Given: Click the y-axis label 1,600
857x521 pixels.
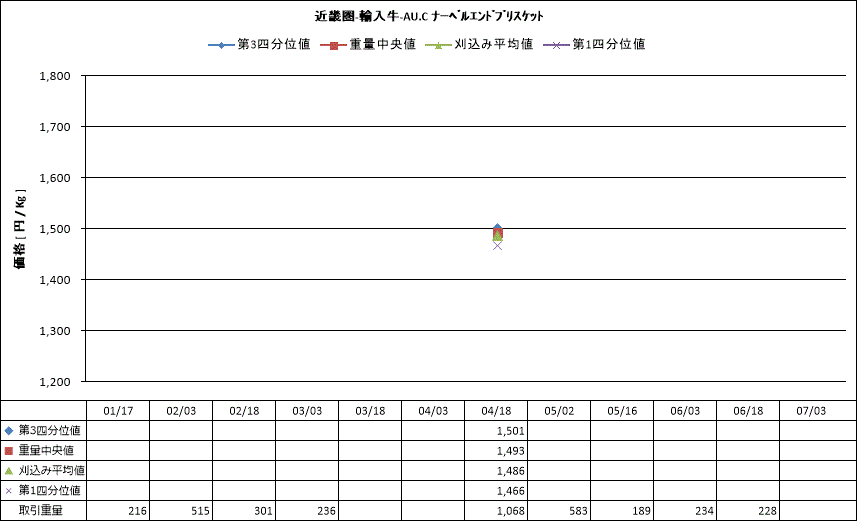Looking at the screenshot, I should tap(55, 178).
